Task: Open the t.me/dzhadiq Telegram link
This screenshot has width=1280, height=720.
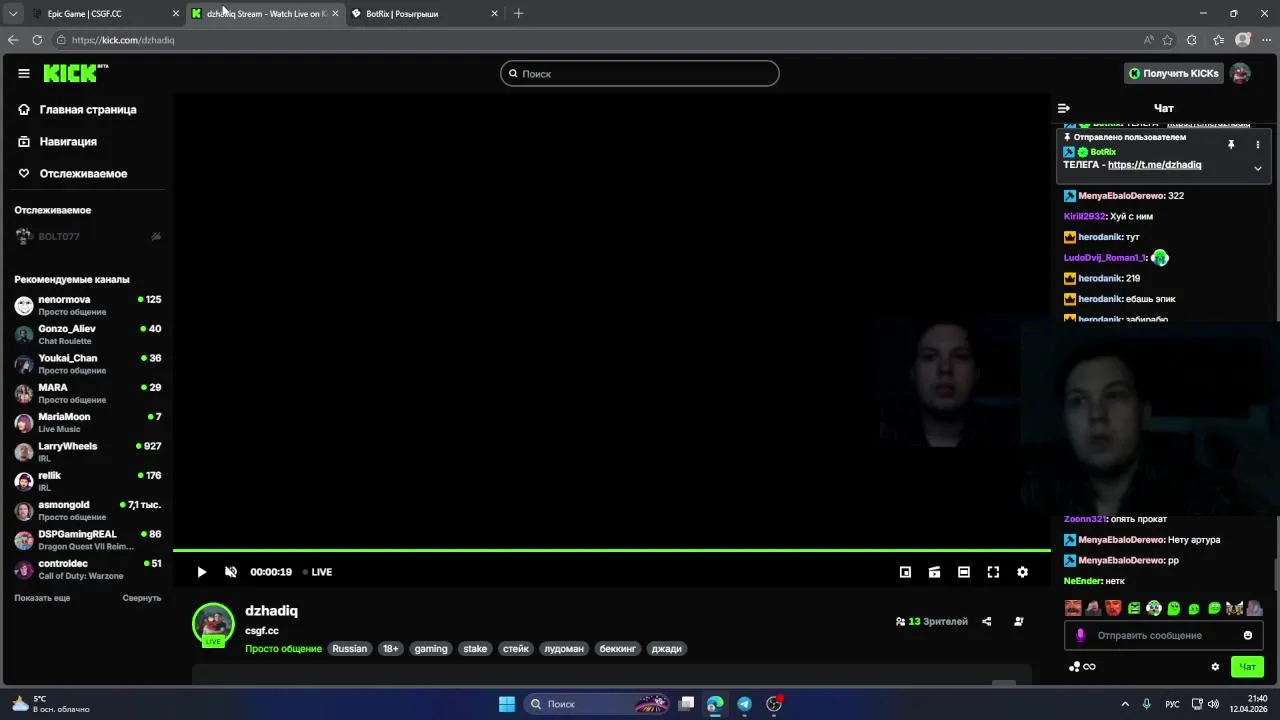Action: click(x=1154, y=165)
